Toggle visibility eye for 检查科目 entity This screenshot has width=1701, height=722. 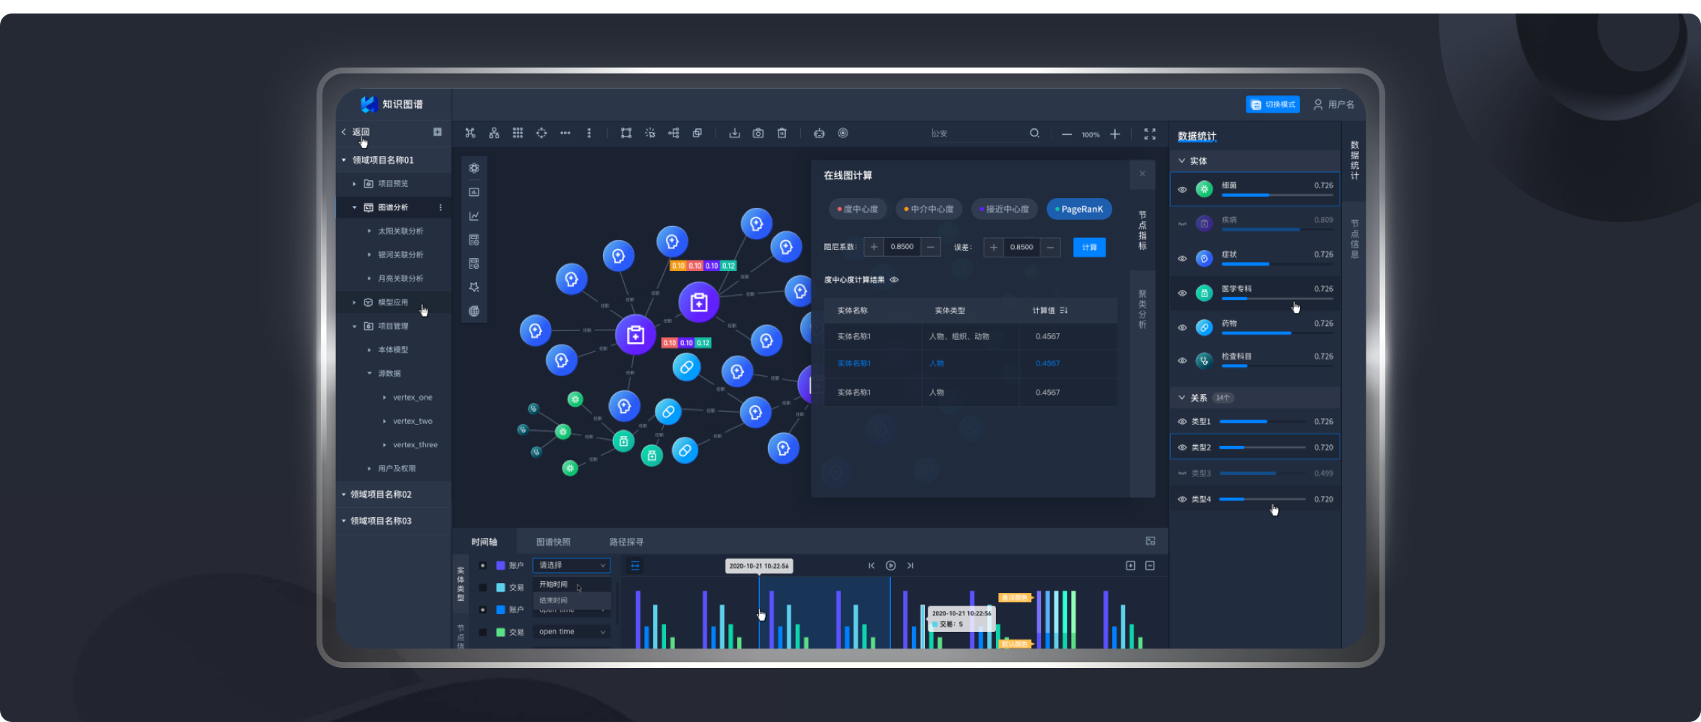[x=1182, y=360]
